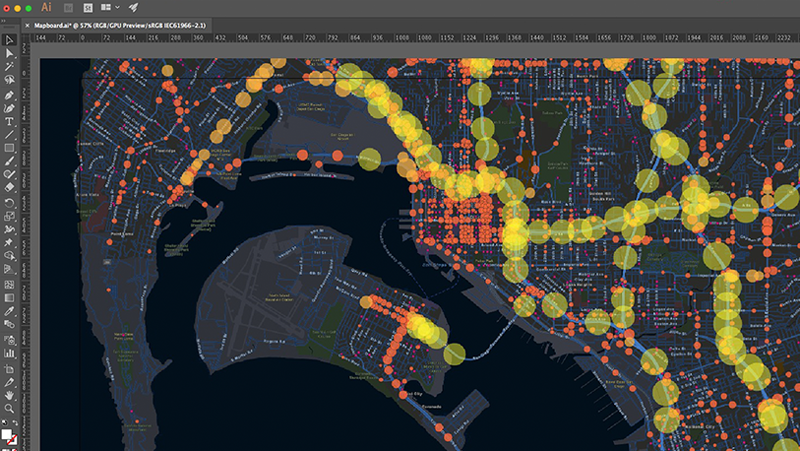Choose the Type tool

pyautogui.click(x=9, y=120)
